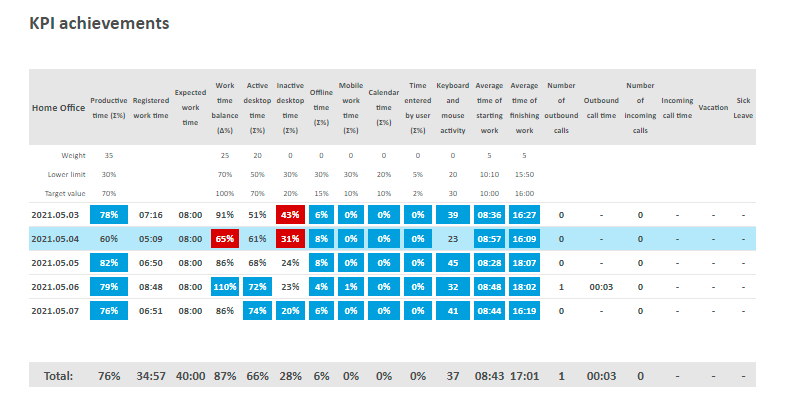The height and width of the screenshot is (411, 804).
Task: Click the 2021.05.07 date row label
Action: point(54,311)
